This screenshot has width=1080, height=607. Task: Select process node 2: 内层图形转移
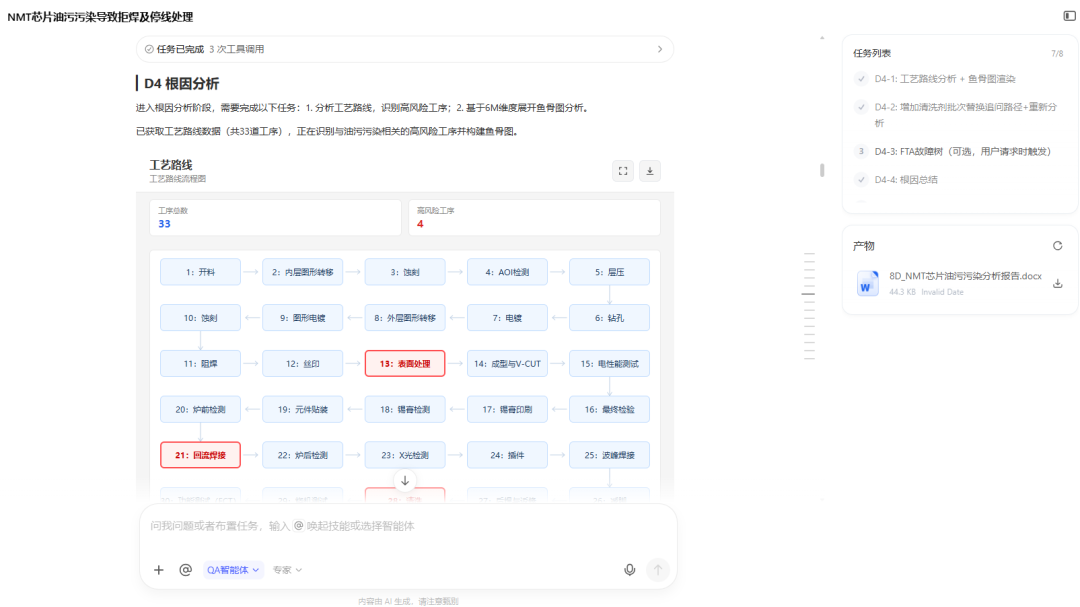click(302, 272)
